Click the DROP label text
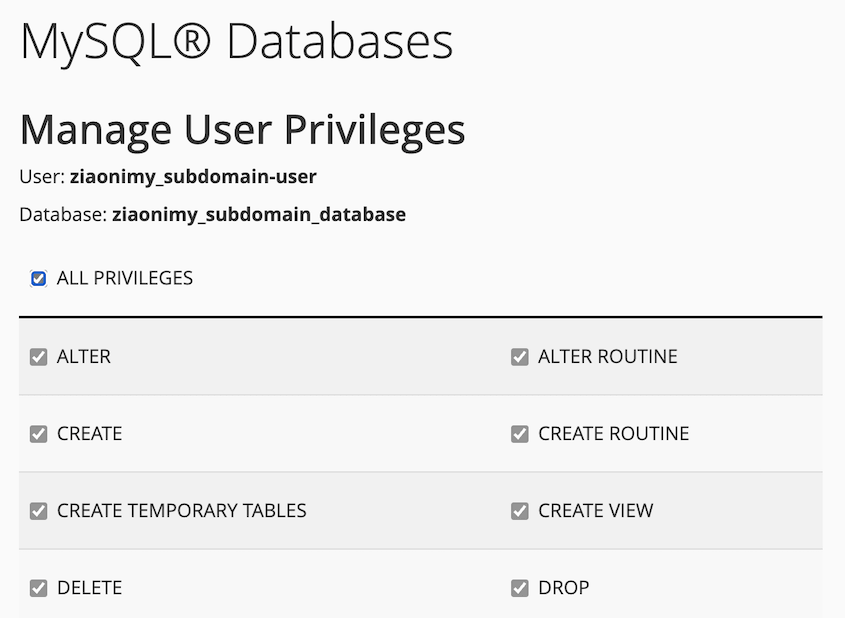This screenshot has height=618, width=845. [x=563, y=588]
